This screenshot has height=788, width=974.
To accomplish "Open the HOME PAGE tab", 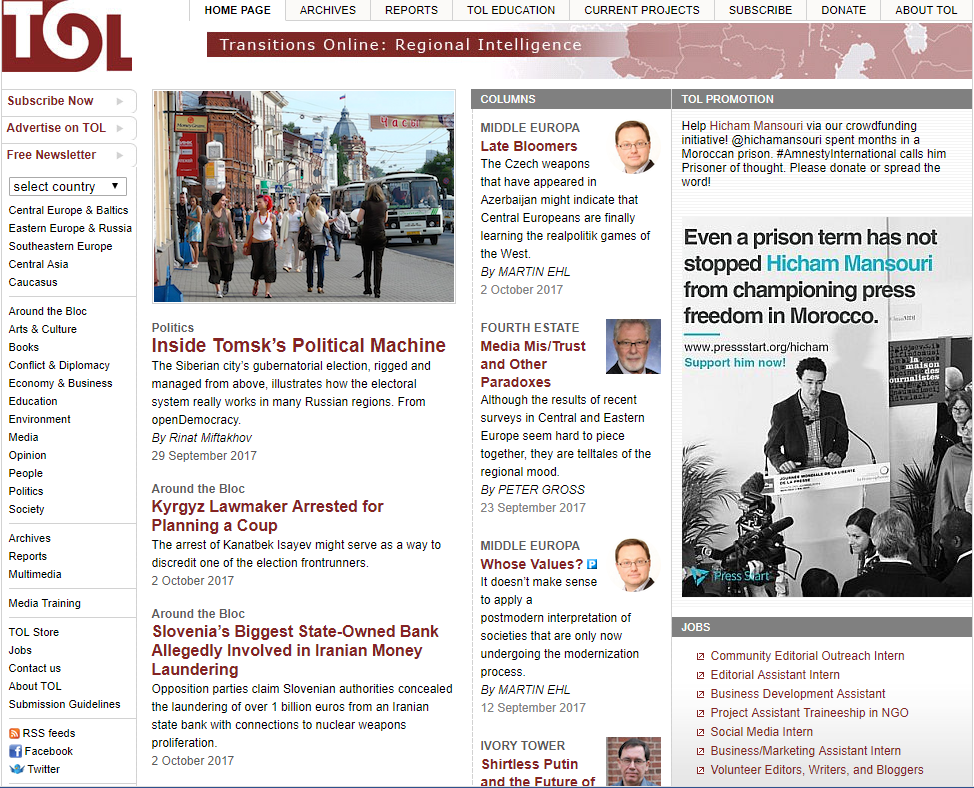I will (x=237, y=11).
